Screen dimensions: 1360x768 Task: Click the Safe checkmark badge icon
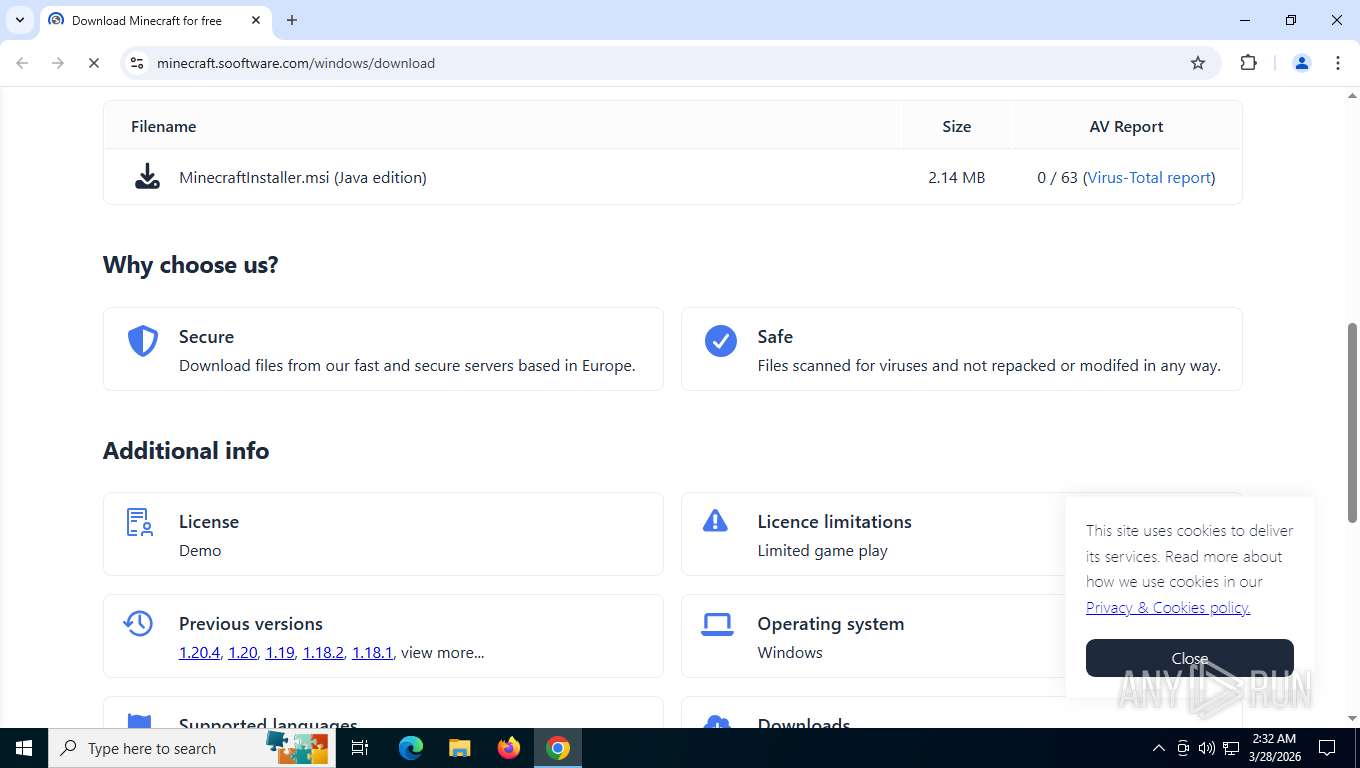point(721,341)
